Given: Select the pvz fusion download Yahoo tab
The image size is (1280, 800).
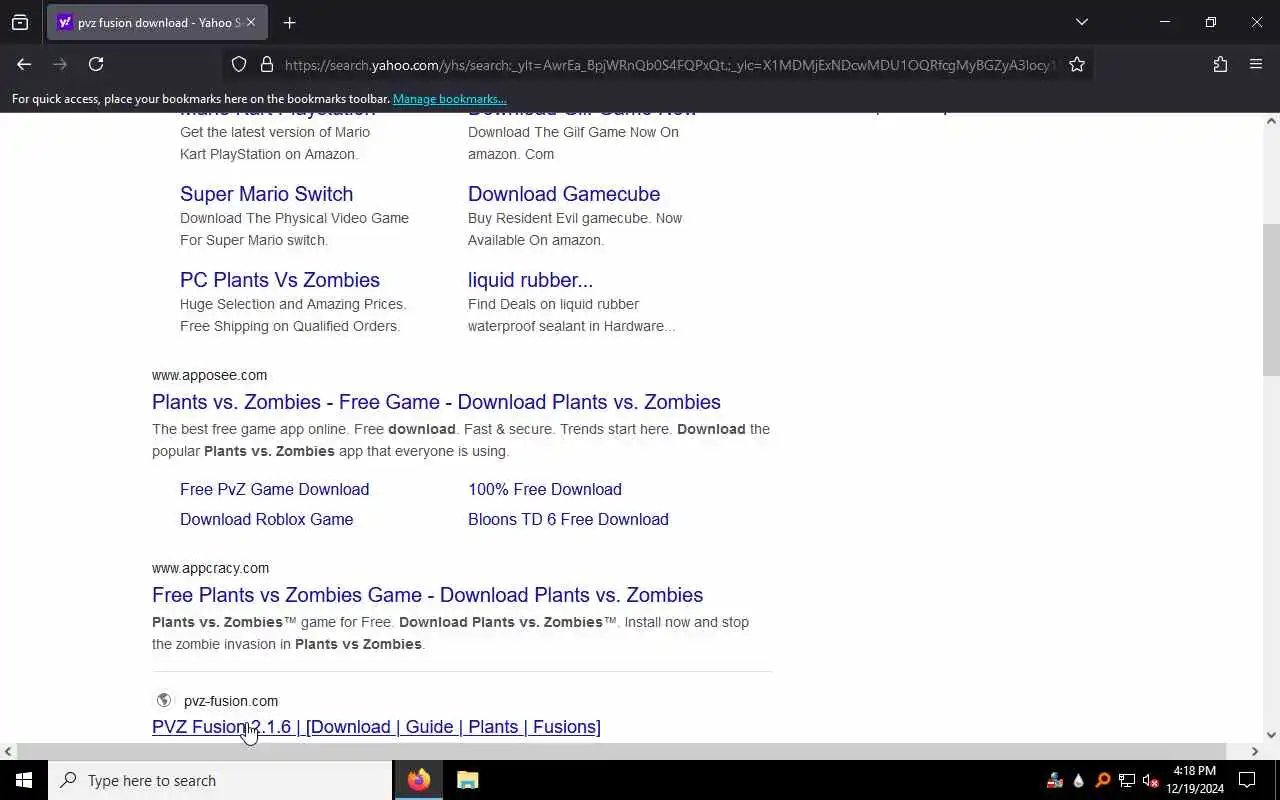Looking at the screenshot, I should point(158,22).
